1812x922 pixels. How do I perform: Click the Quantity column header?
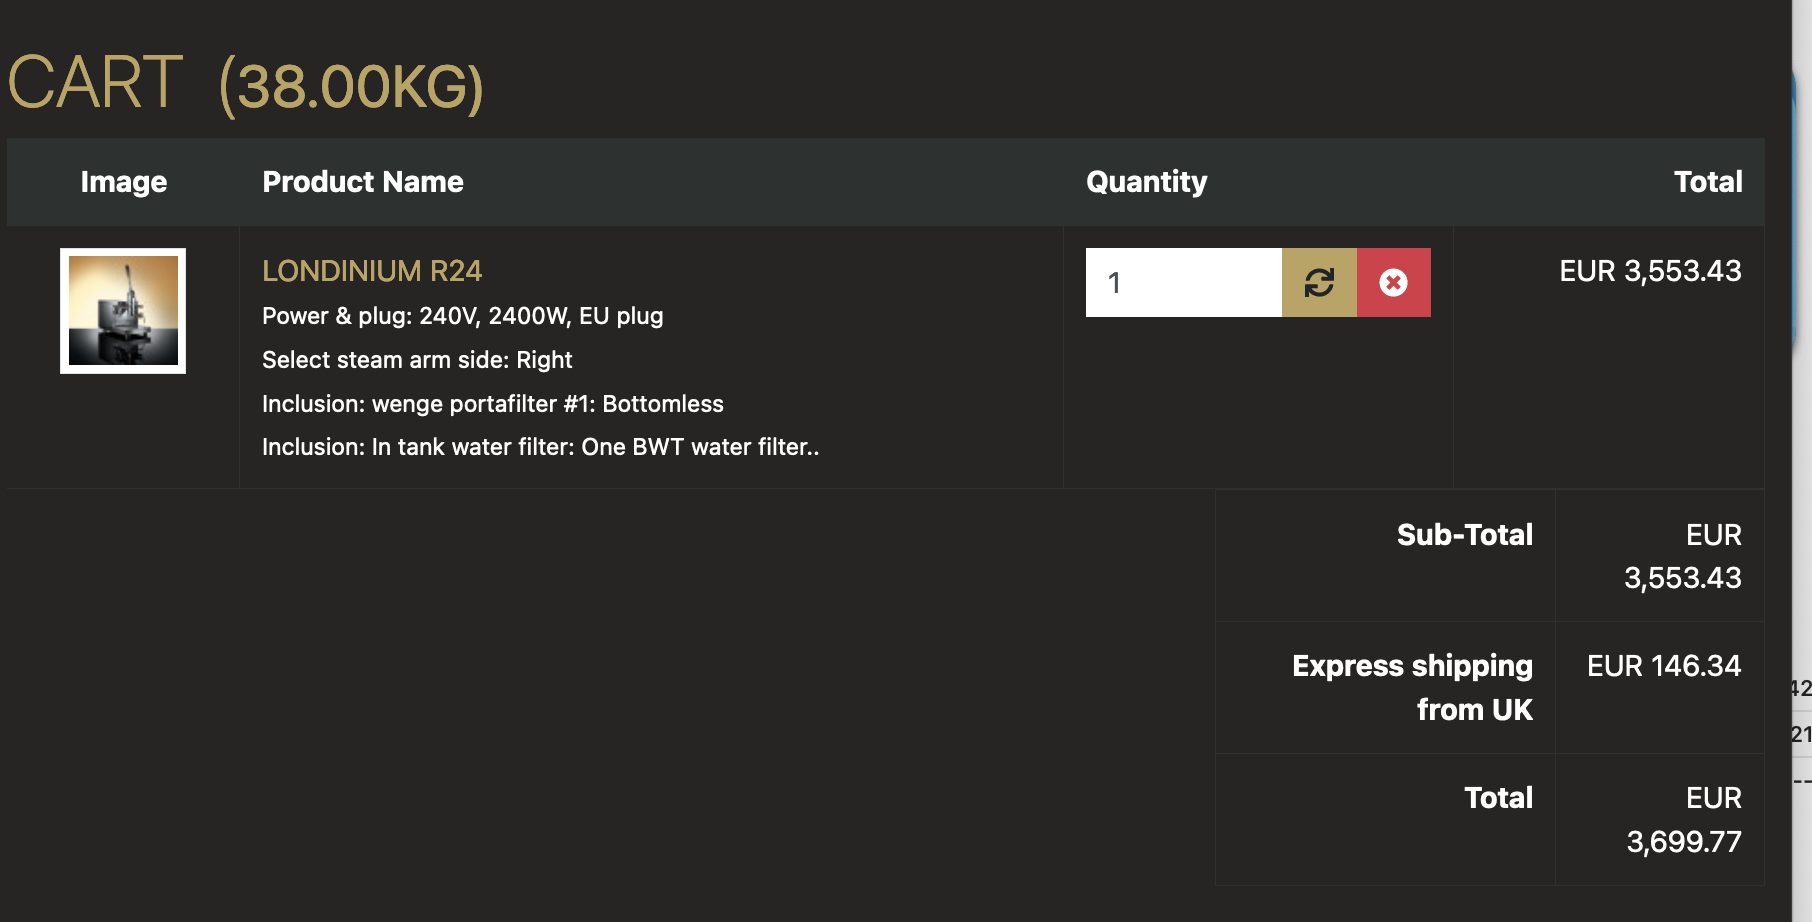[1146, 182]
